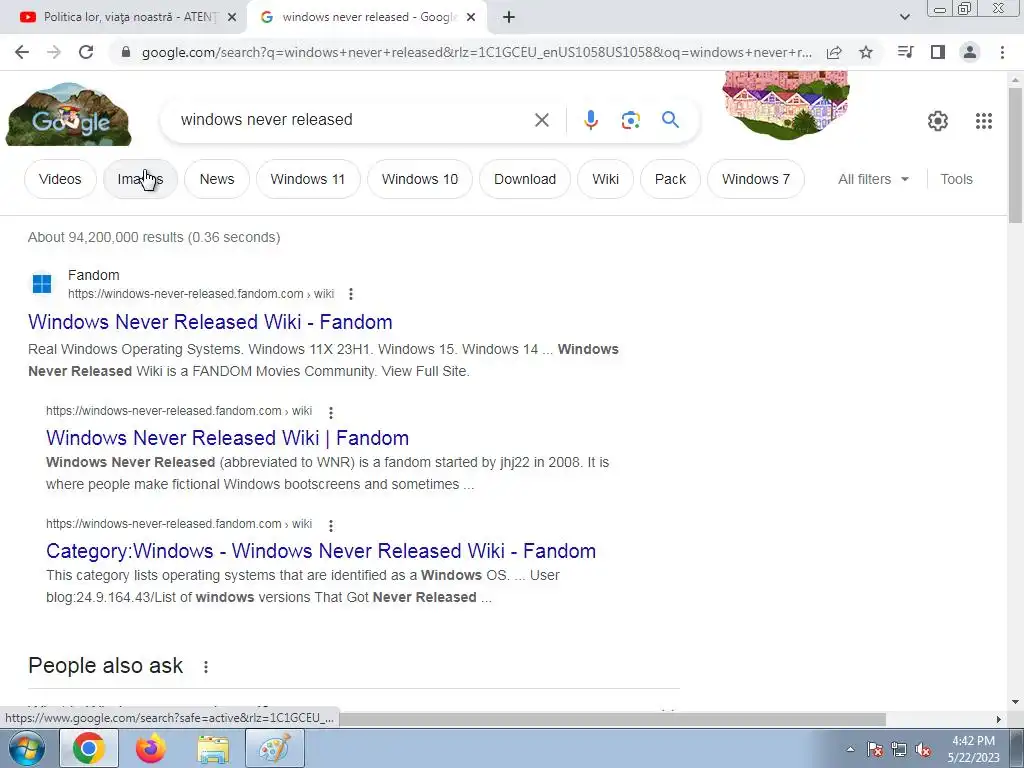The height and width of the screenshot is (768, 1024).
Task: Expand the All filters dropdown
Action: (x=873, y=179)
